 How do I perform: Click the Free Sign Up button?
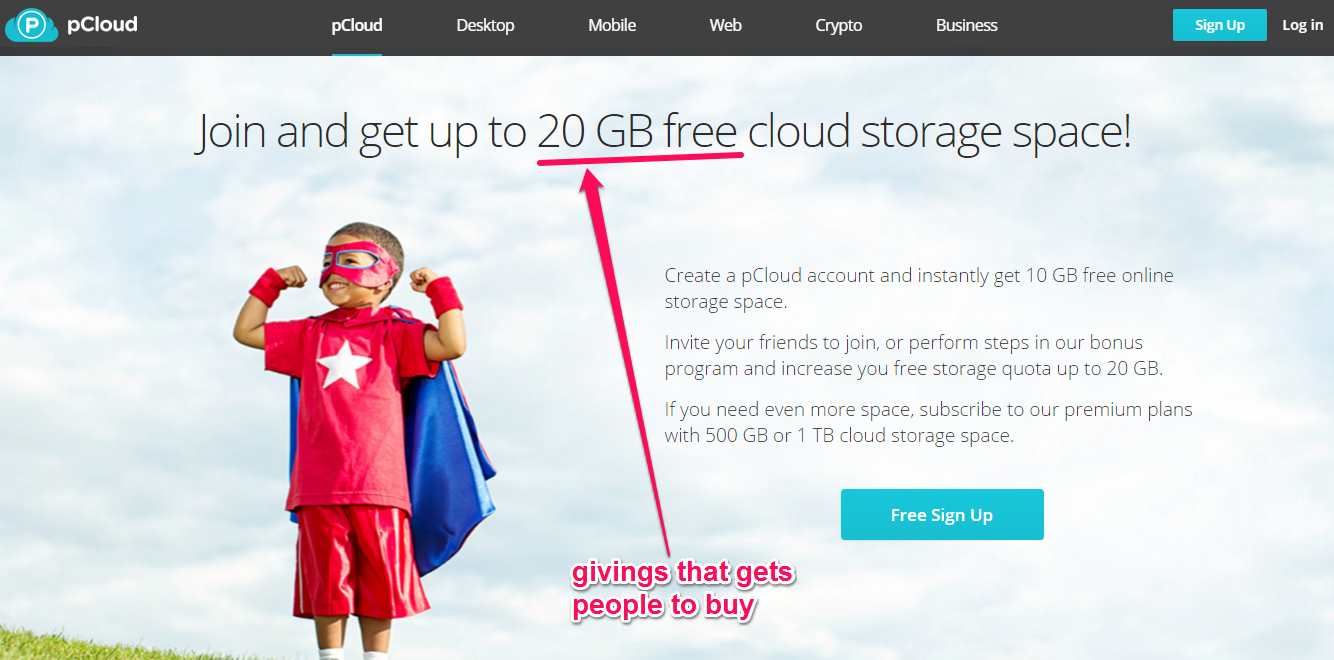point(942,515)
